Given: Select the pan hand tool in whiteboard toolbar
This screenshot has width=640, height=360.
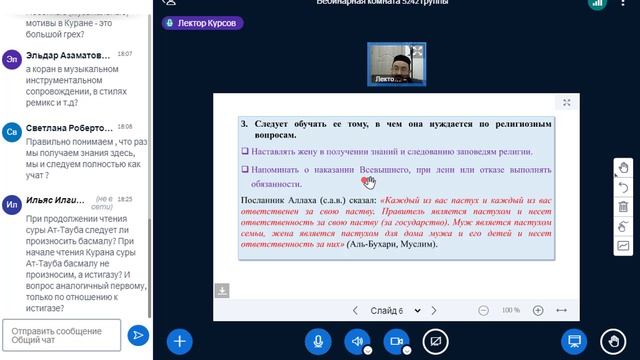Looking at the screenshot, I should coord(623,167).
